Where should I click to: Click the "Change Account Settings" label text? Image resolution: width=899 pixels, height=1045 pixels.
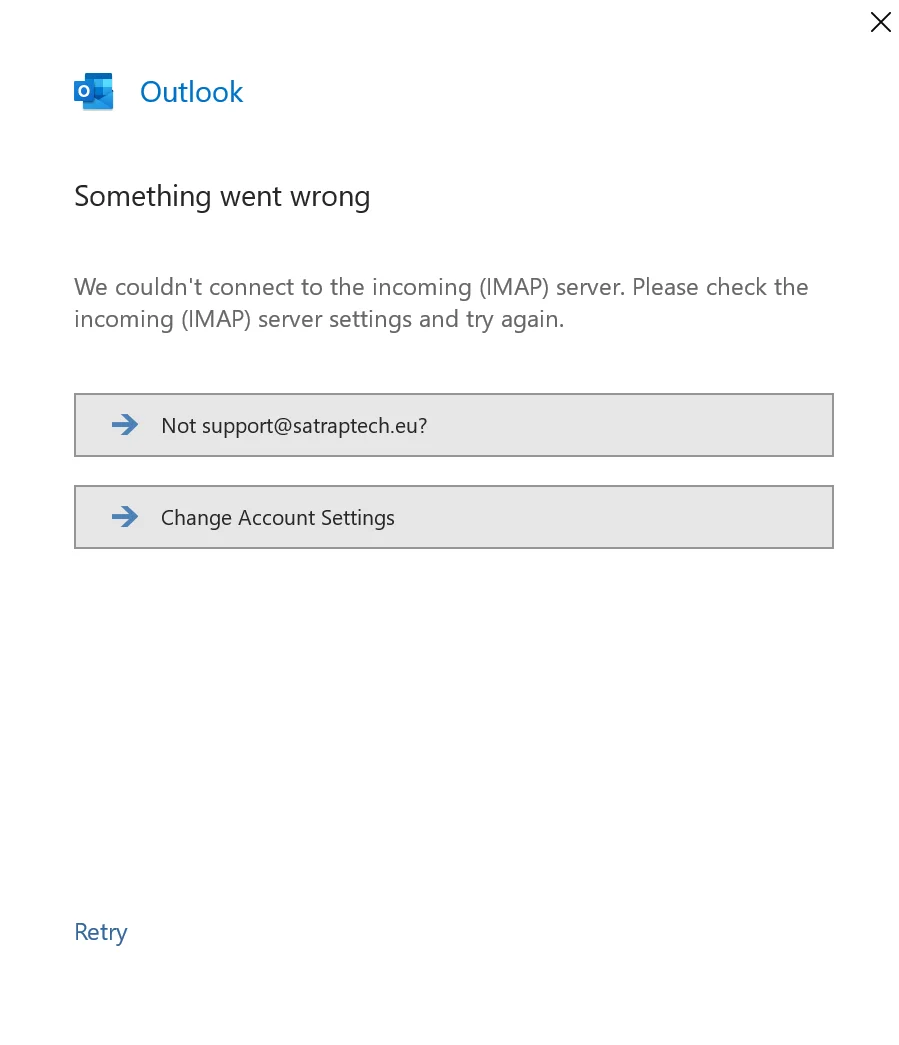278,518
